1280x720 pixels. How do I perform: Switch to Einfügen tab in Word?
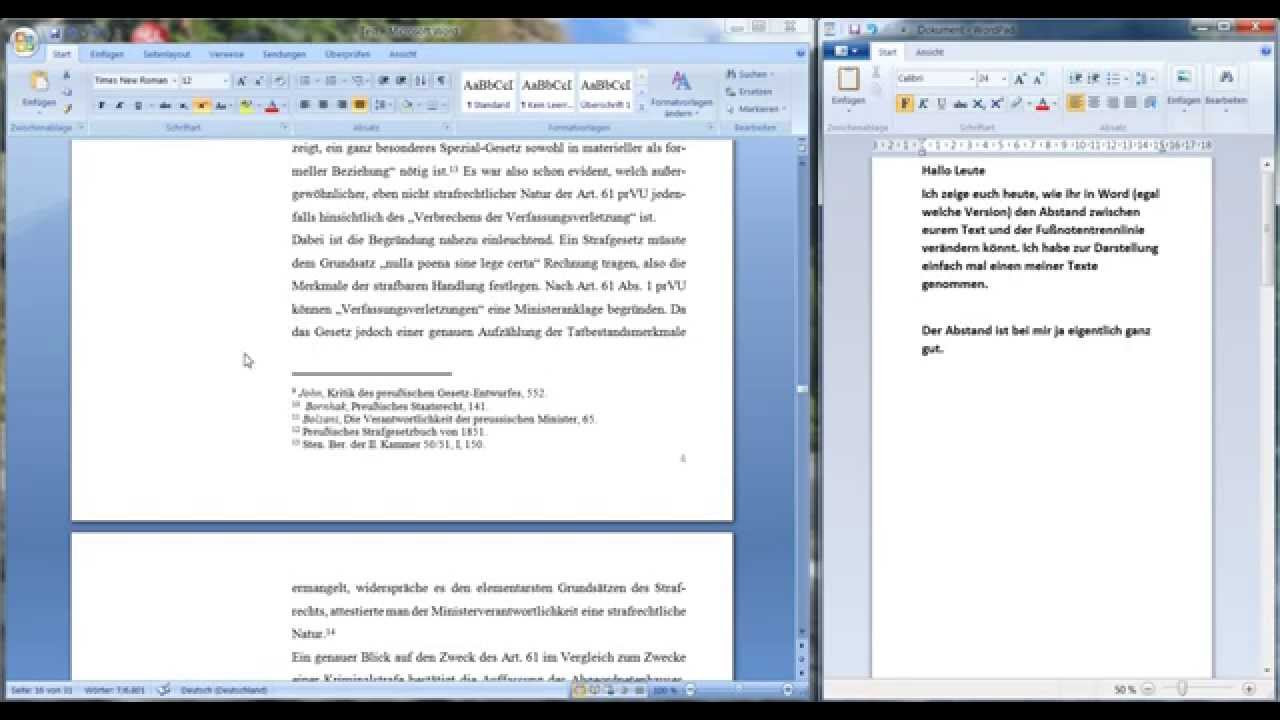107,54
